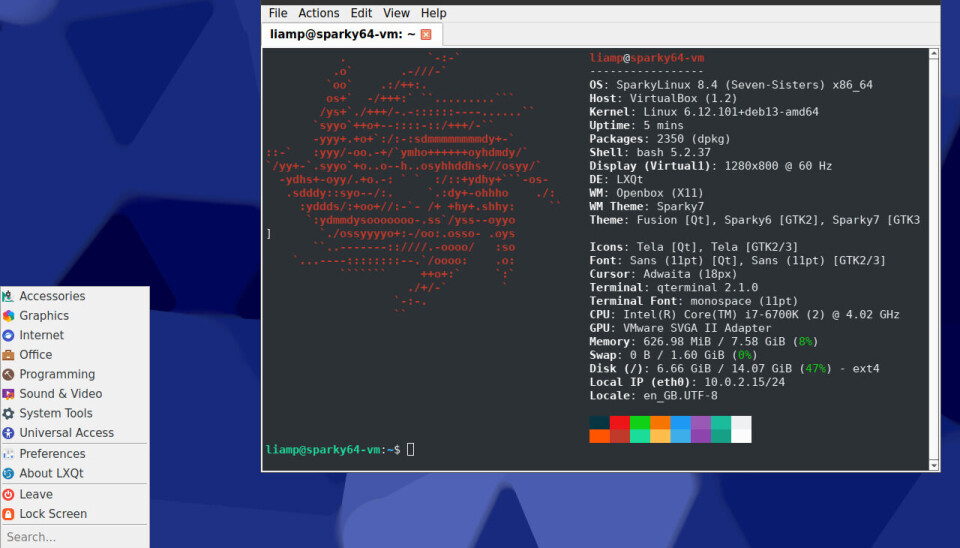The image size is (960, 548).
Task: Click the Leave power icon
Action: point(8,495)
